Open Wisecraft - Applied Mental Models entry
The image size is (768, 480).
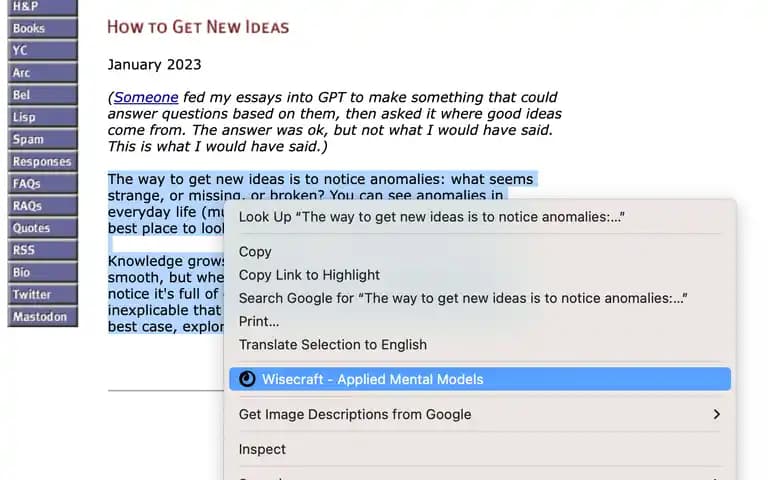(480, 379)
